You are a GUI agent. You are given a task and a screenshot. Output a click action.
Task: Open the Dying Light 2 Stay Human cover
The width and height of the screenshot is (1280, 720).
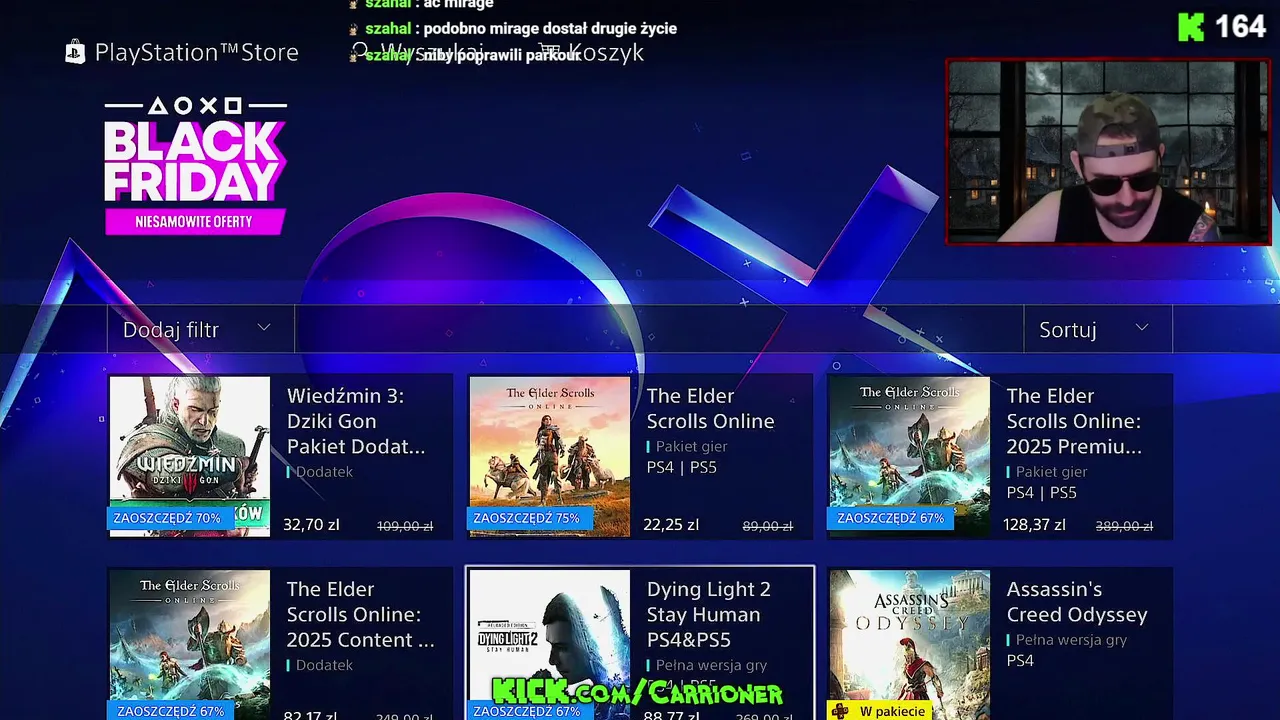(550, 645)
